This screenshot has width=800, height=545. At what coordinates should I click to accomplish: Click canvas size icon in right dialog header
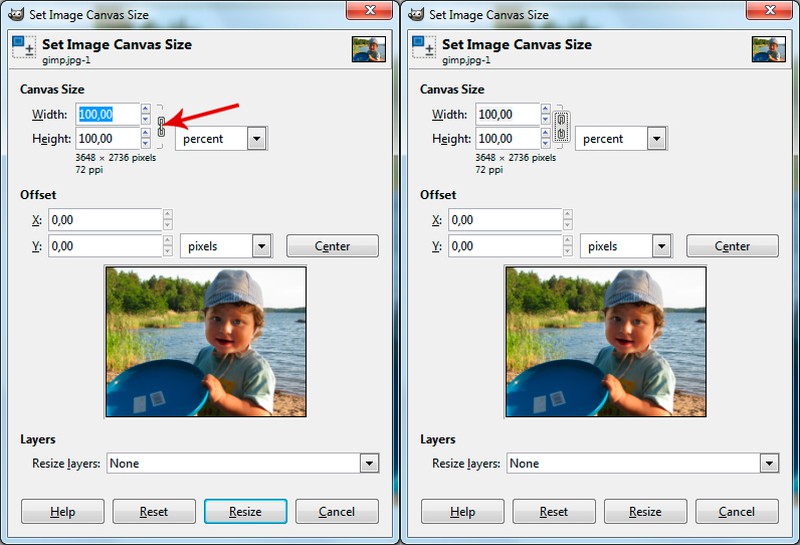tap(423, 49)
